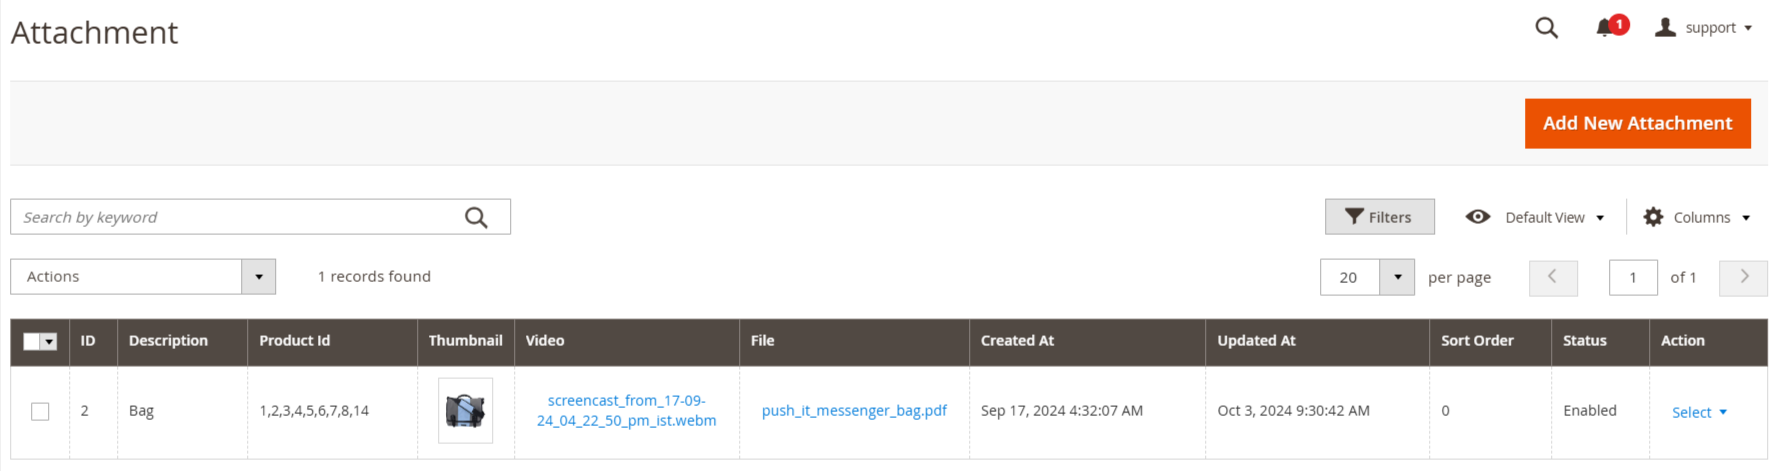Open the Filters panel
This screenshot has height=471, width=1784.
click(1379, 217)
